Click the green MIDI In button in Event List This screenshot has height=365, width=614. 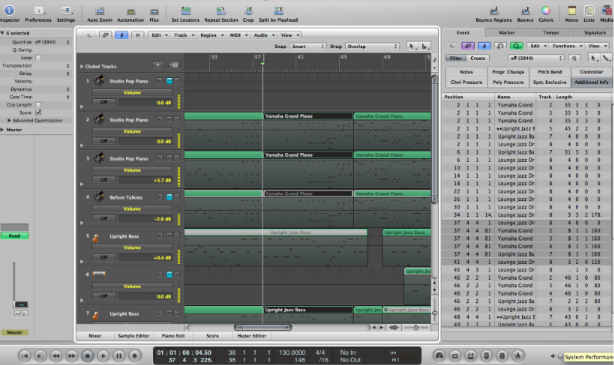(x=517, y=46)
